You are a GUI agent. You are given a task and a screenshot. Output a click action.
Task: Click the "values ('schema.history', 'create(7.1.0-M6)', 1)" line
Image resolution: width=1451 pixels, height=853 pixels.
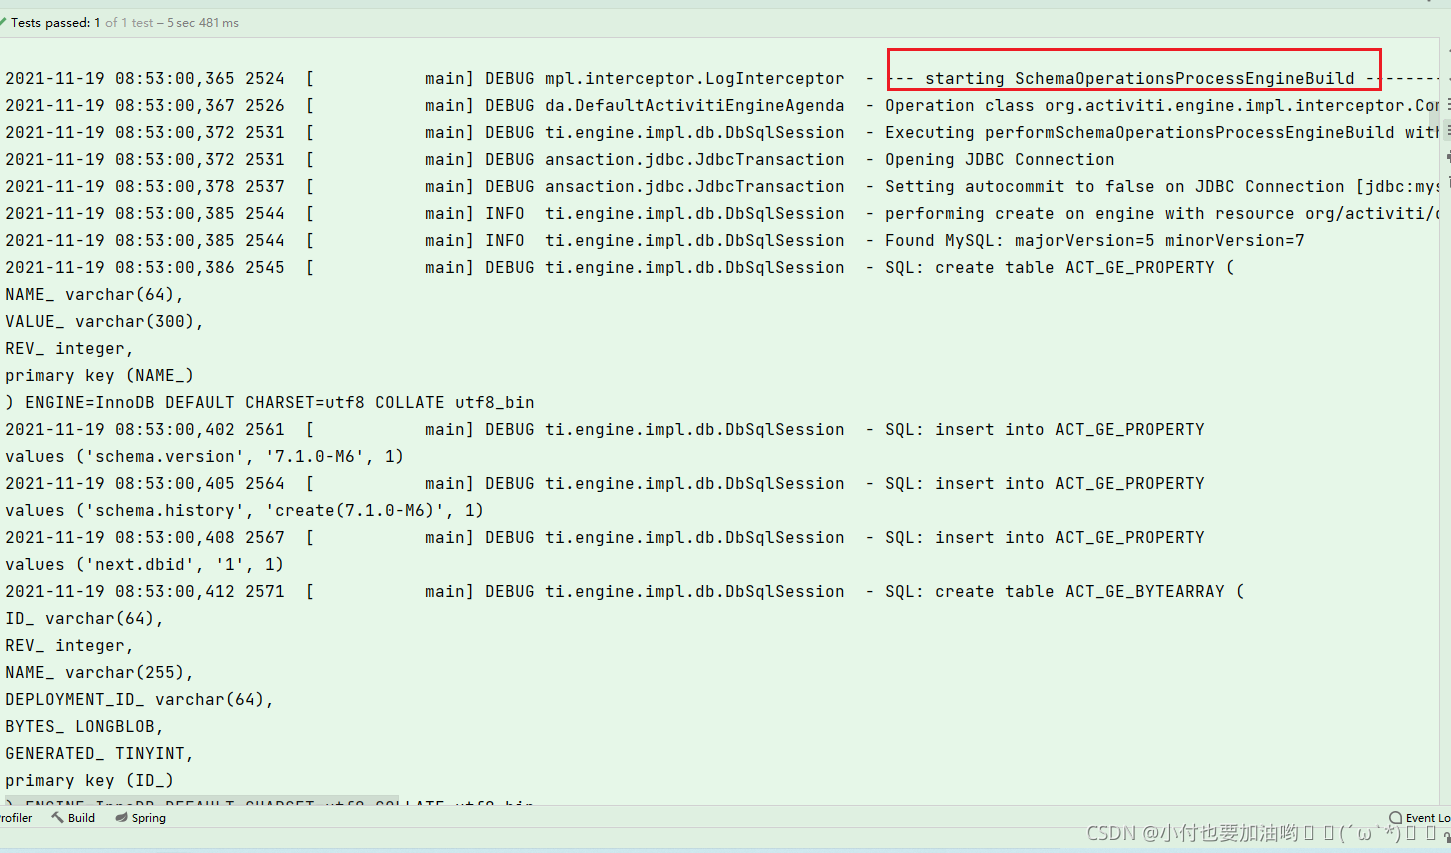[244, 510]
